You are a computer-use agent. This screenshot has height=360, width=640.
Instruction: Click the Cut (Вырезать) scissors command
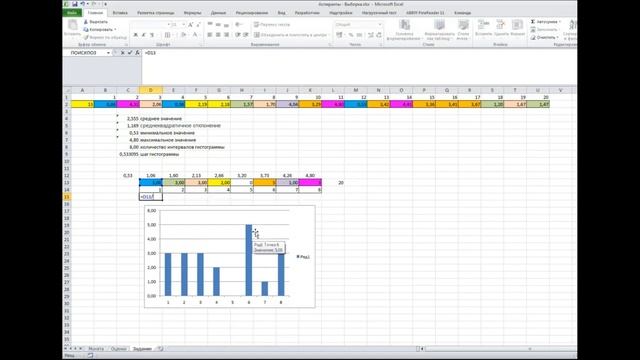coord(96,22)
